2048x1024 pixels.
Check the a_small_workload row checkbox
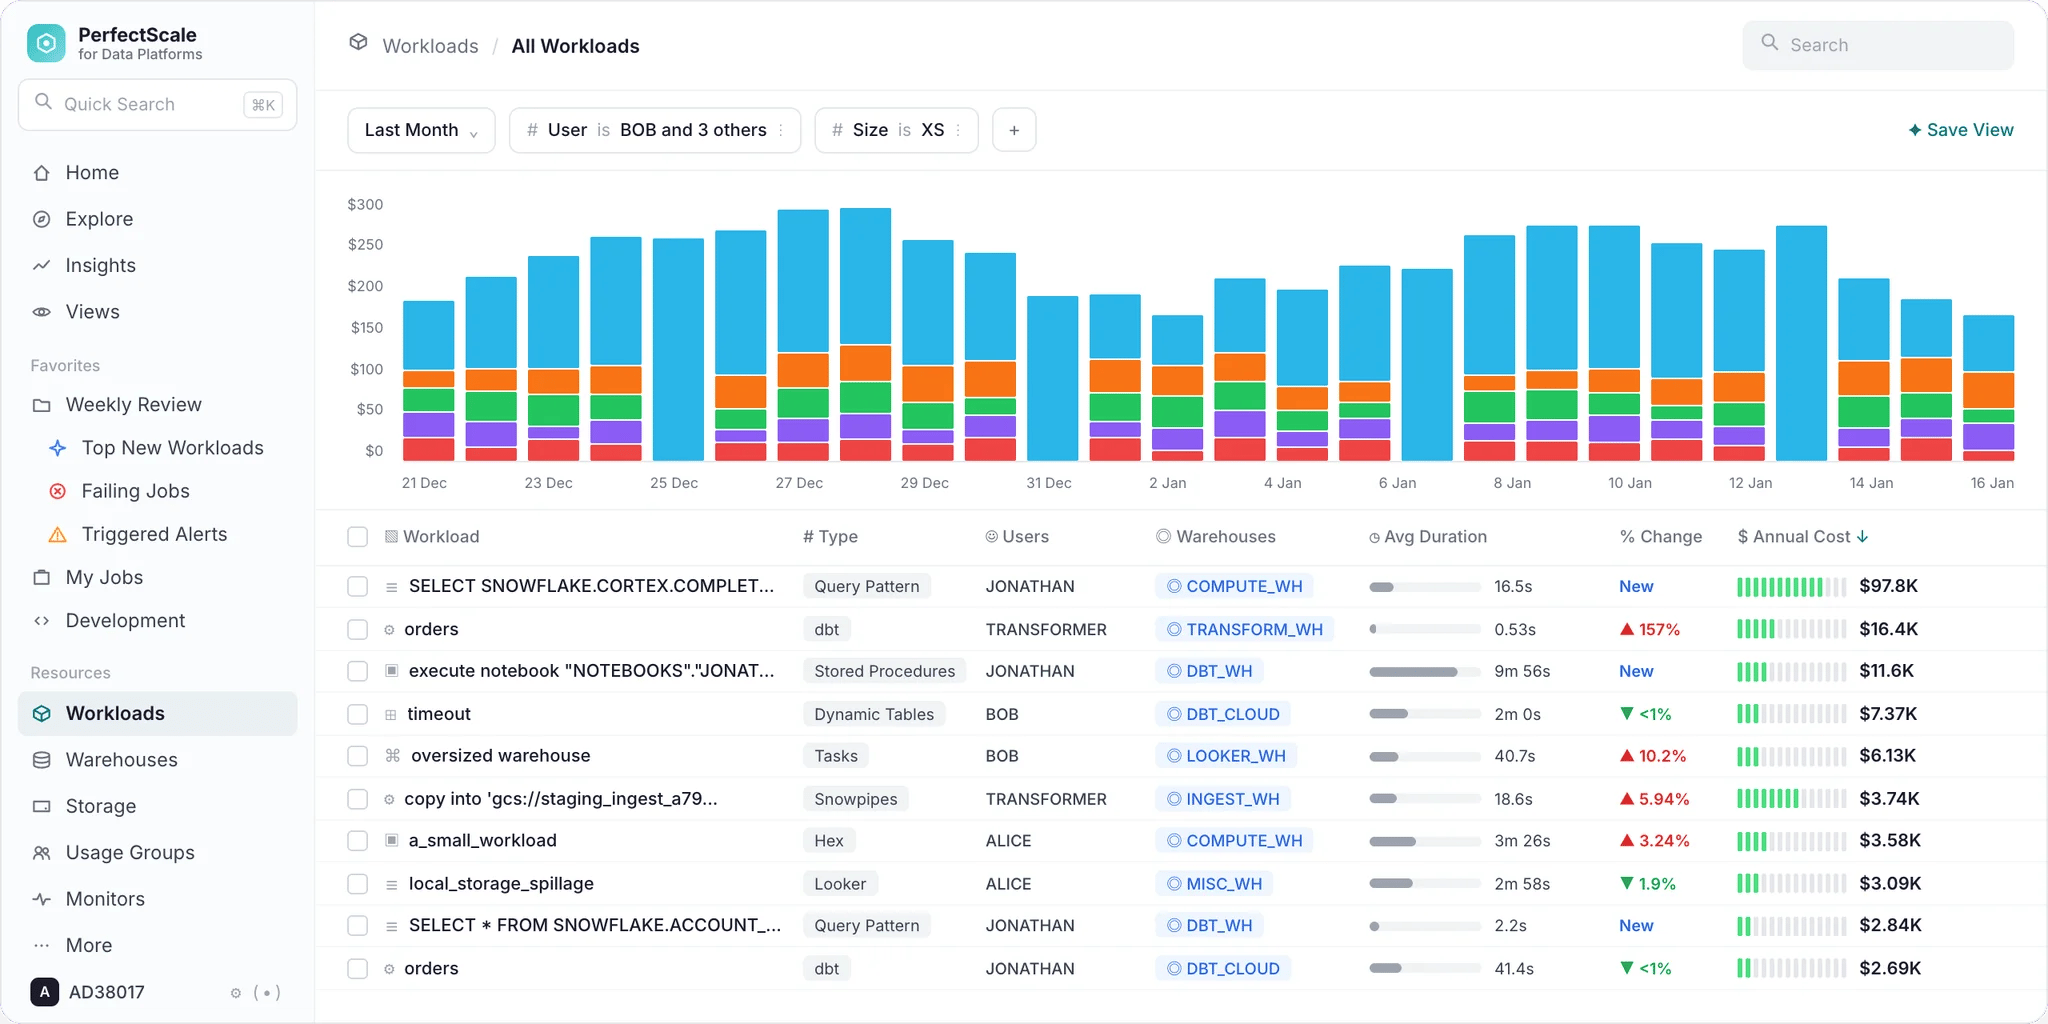(x=357, y=841)
